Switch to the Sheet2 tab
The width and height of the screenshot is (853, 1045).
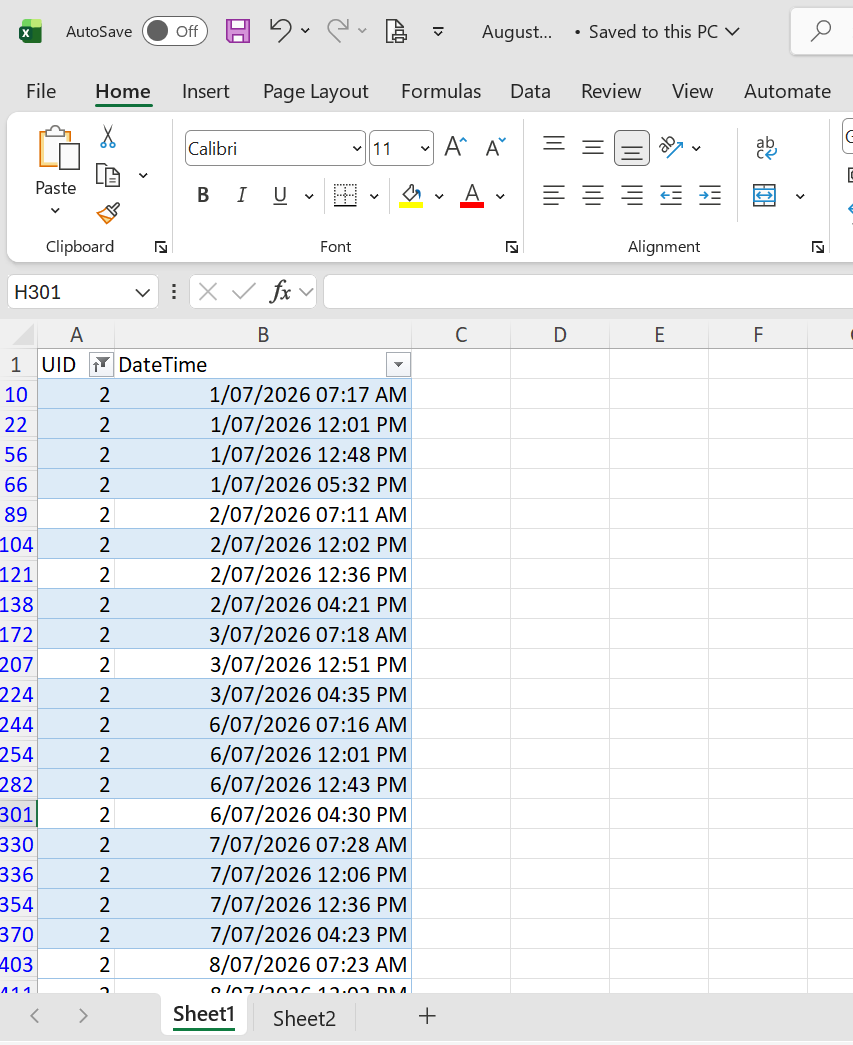pyautogui.click(x=304, y=1018)
